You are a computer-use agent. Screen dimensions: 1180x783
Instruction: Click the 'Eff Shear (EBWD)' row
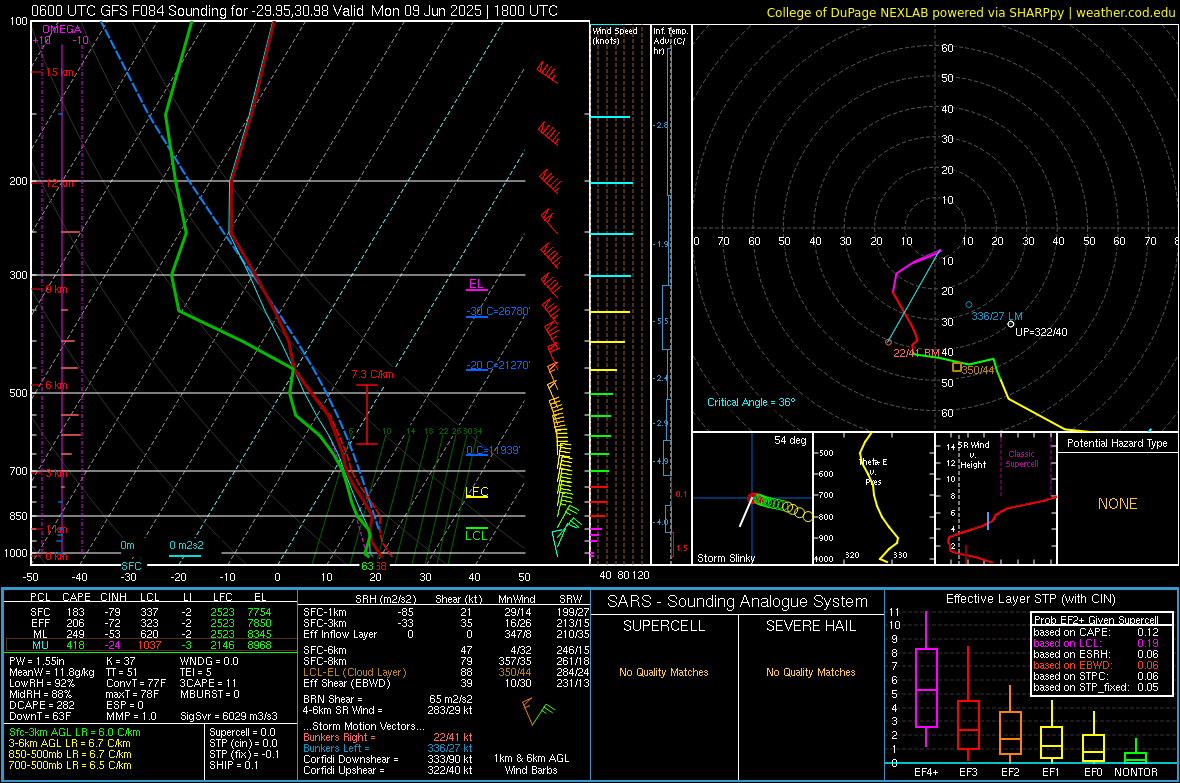[446, 684]
